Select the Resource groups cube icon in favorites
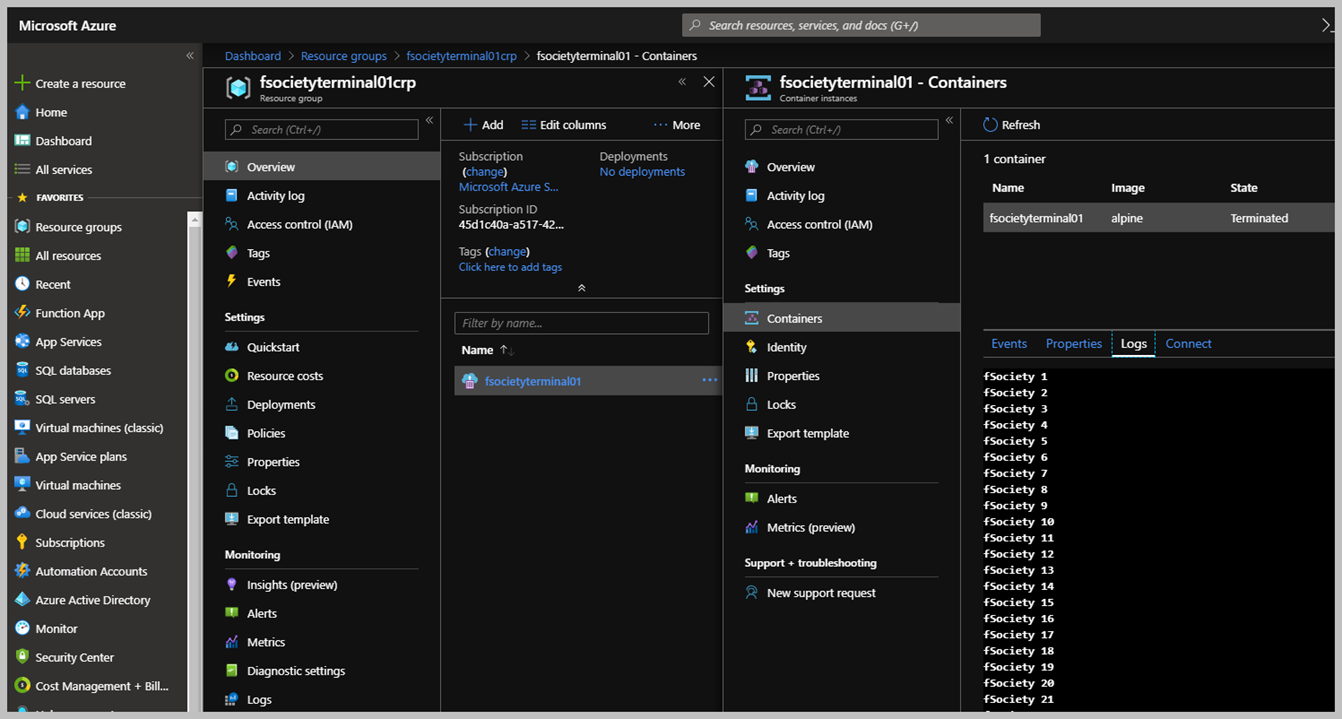Image resolution: width=1342 pixels, height=719 pixels. (x=22, y=227)
